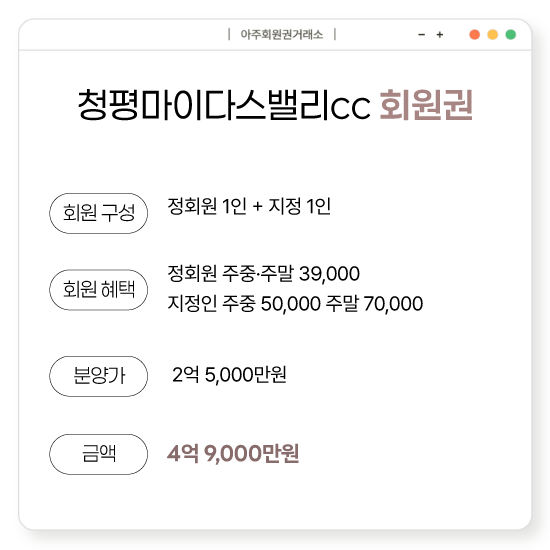Click the green circle window button
Screen dimensions: 550x550
(511, 34)
